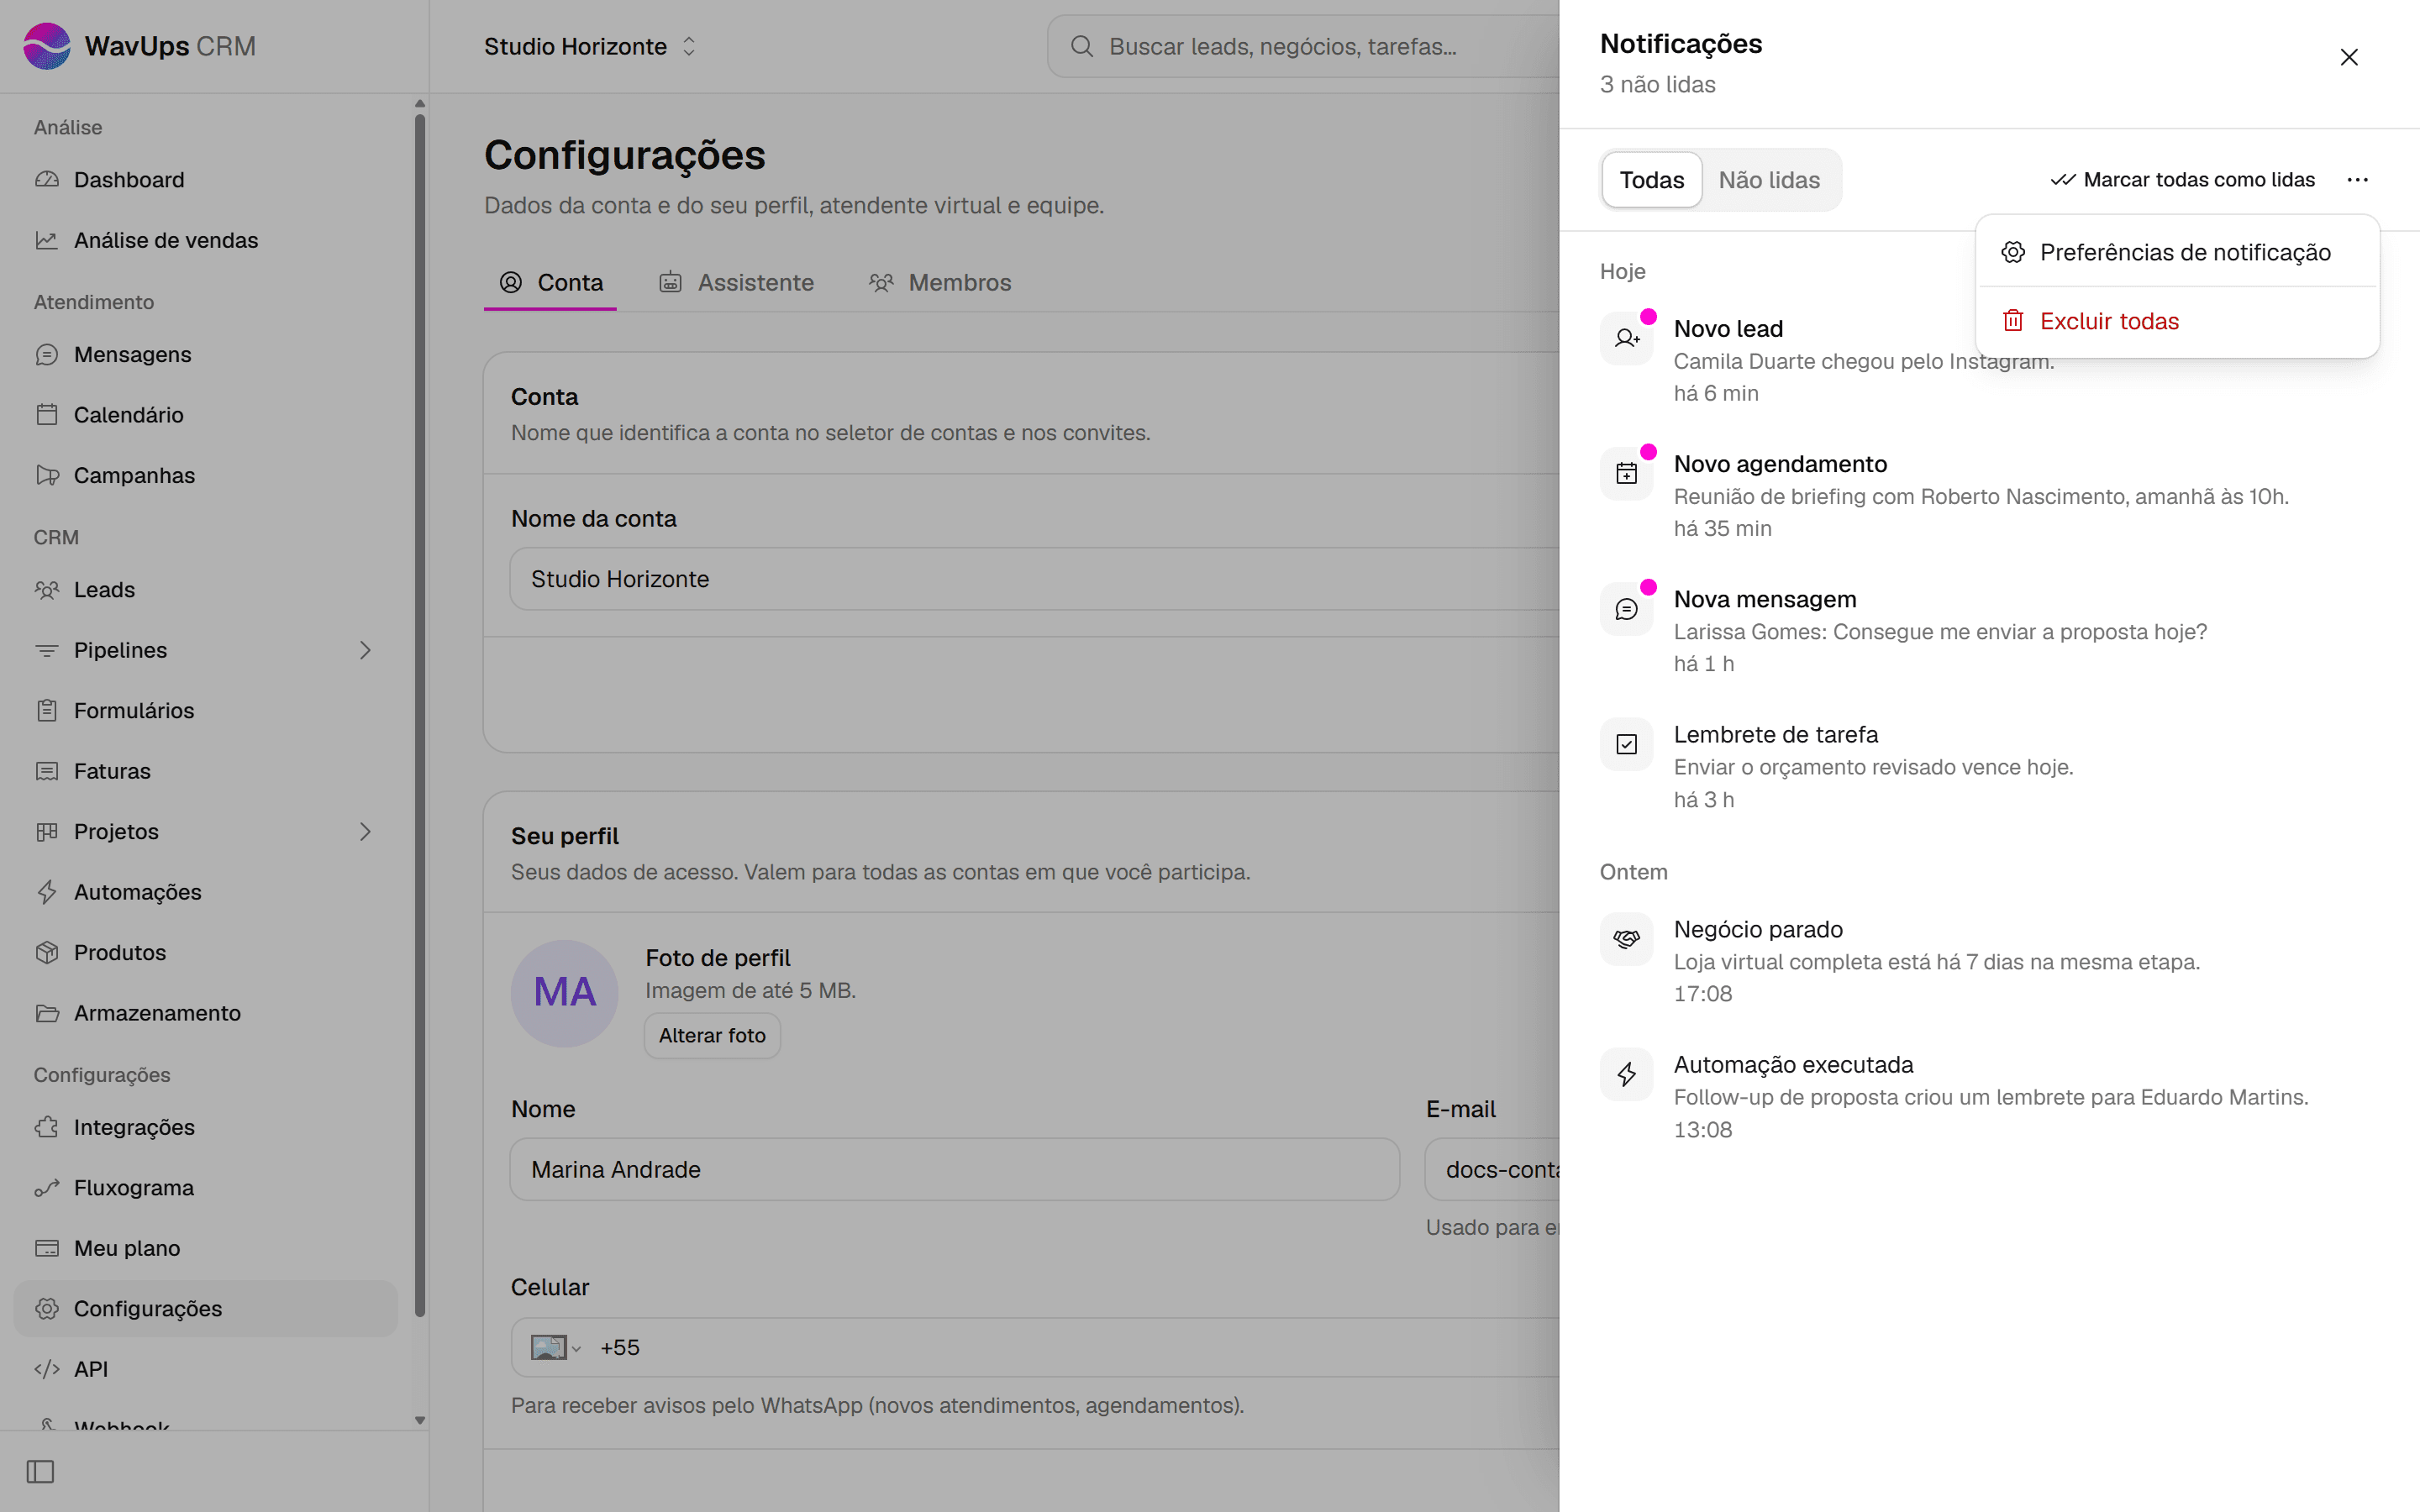Open the Novo agendamento notification

click(1988, 496)
